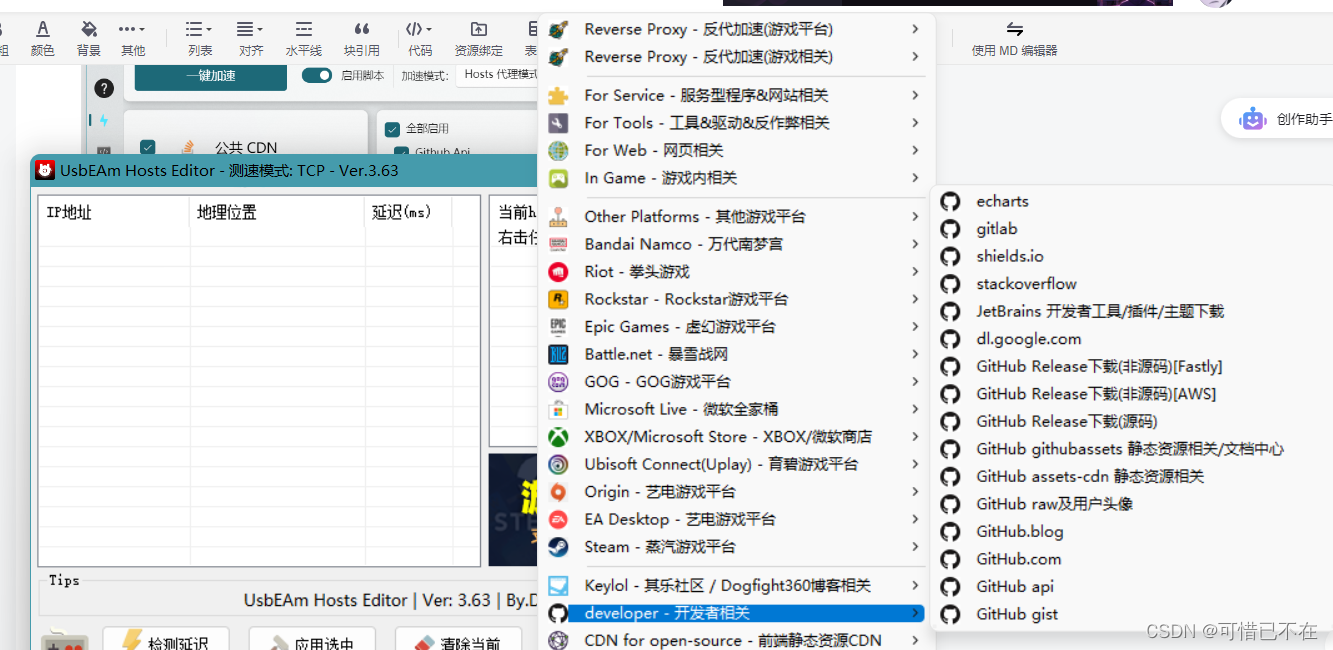Click the 水平线 (horizontal rule) icon
Screen dimensions: 1333x650
pyautogui.click(x=303, y=30)
